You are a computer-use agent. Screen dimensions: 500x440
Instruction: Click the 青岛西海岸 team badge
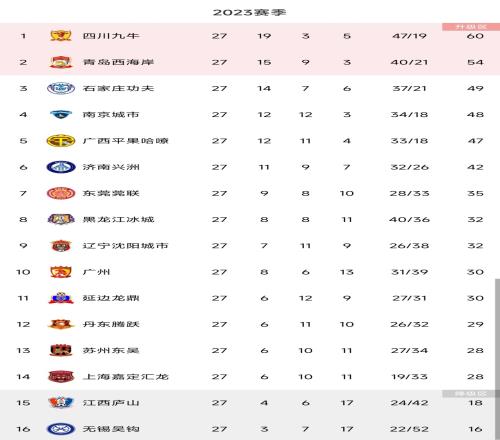pyautogui.click(x=61, y=62)
